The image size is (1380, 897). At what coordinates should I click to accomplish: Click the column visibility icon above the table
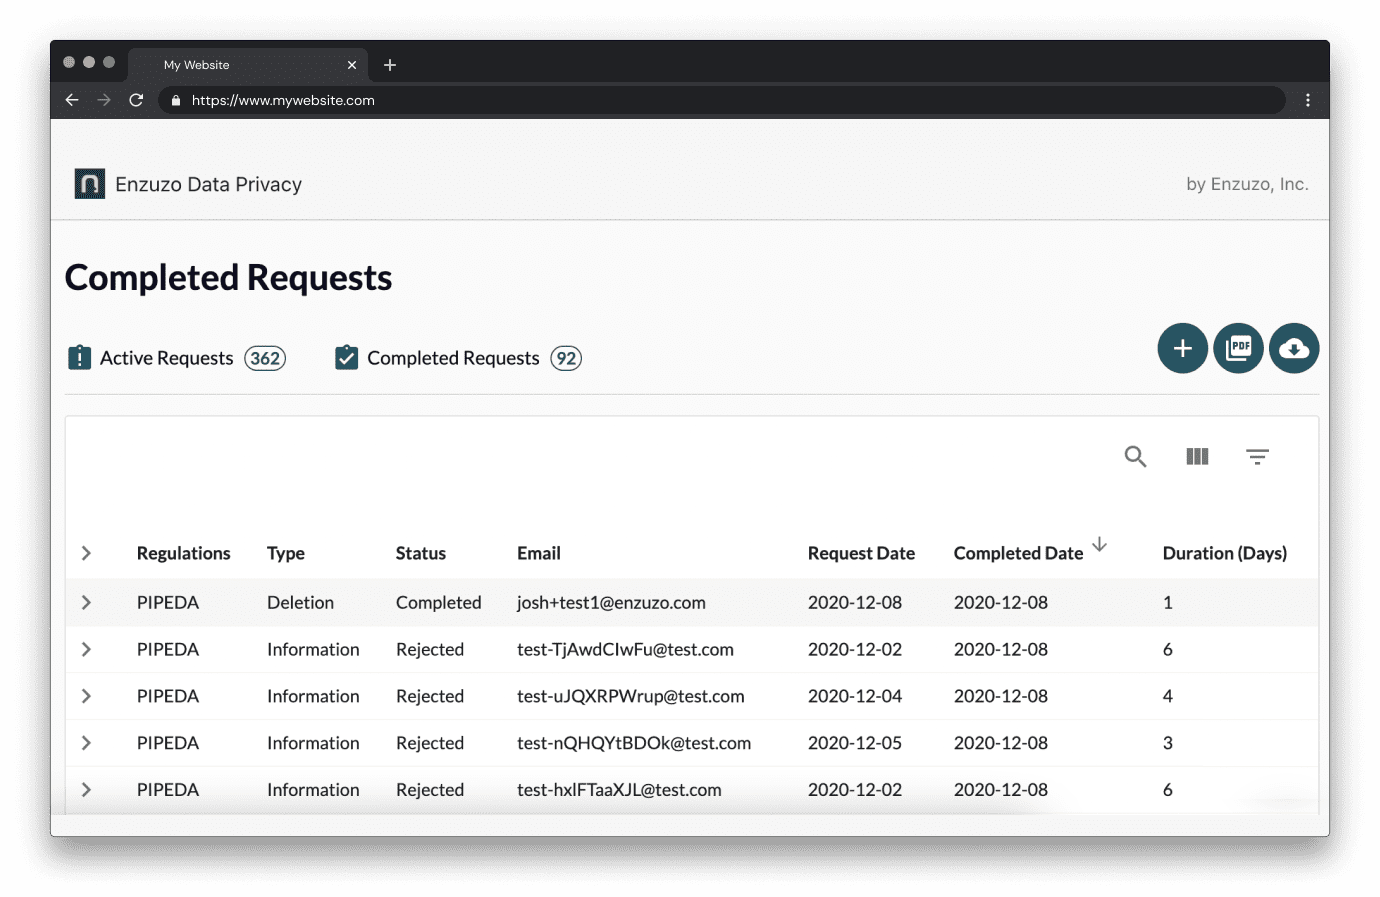[1197, 456]
